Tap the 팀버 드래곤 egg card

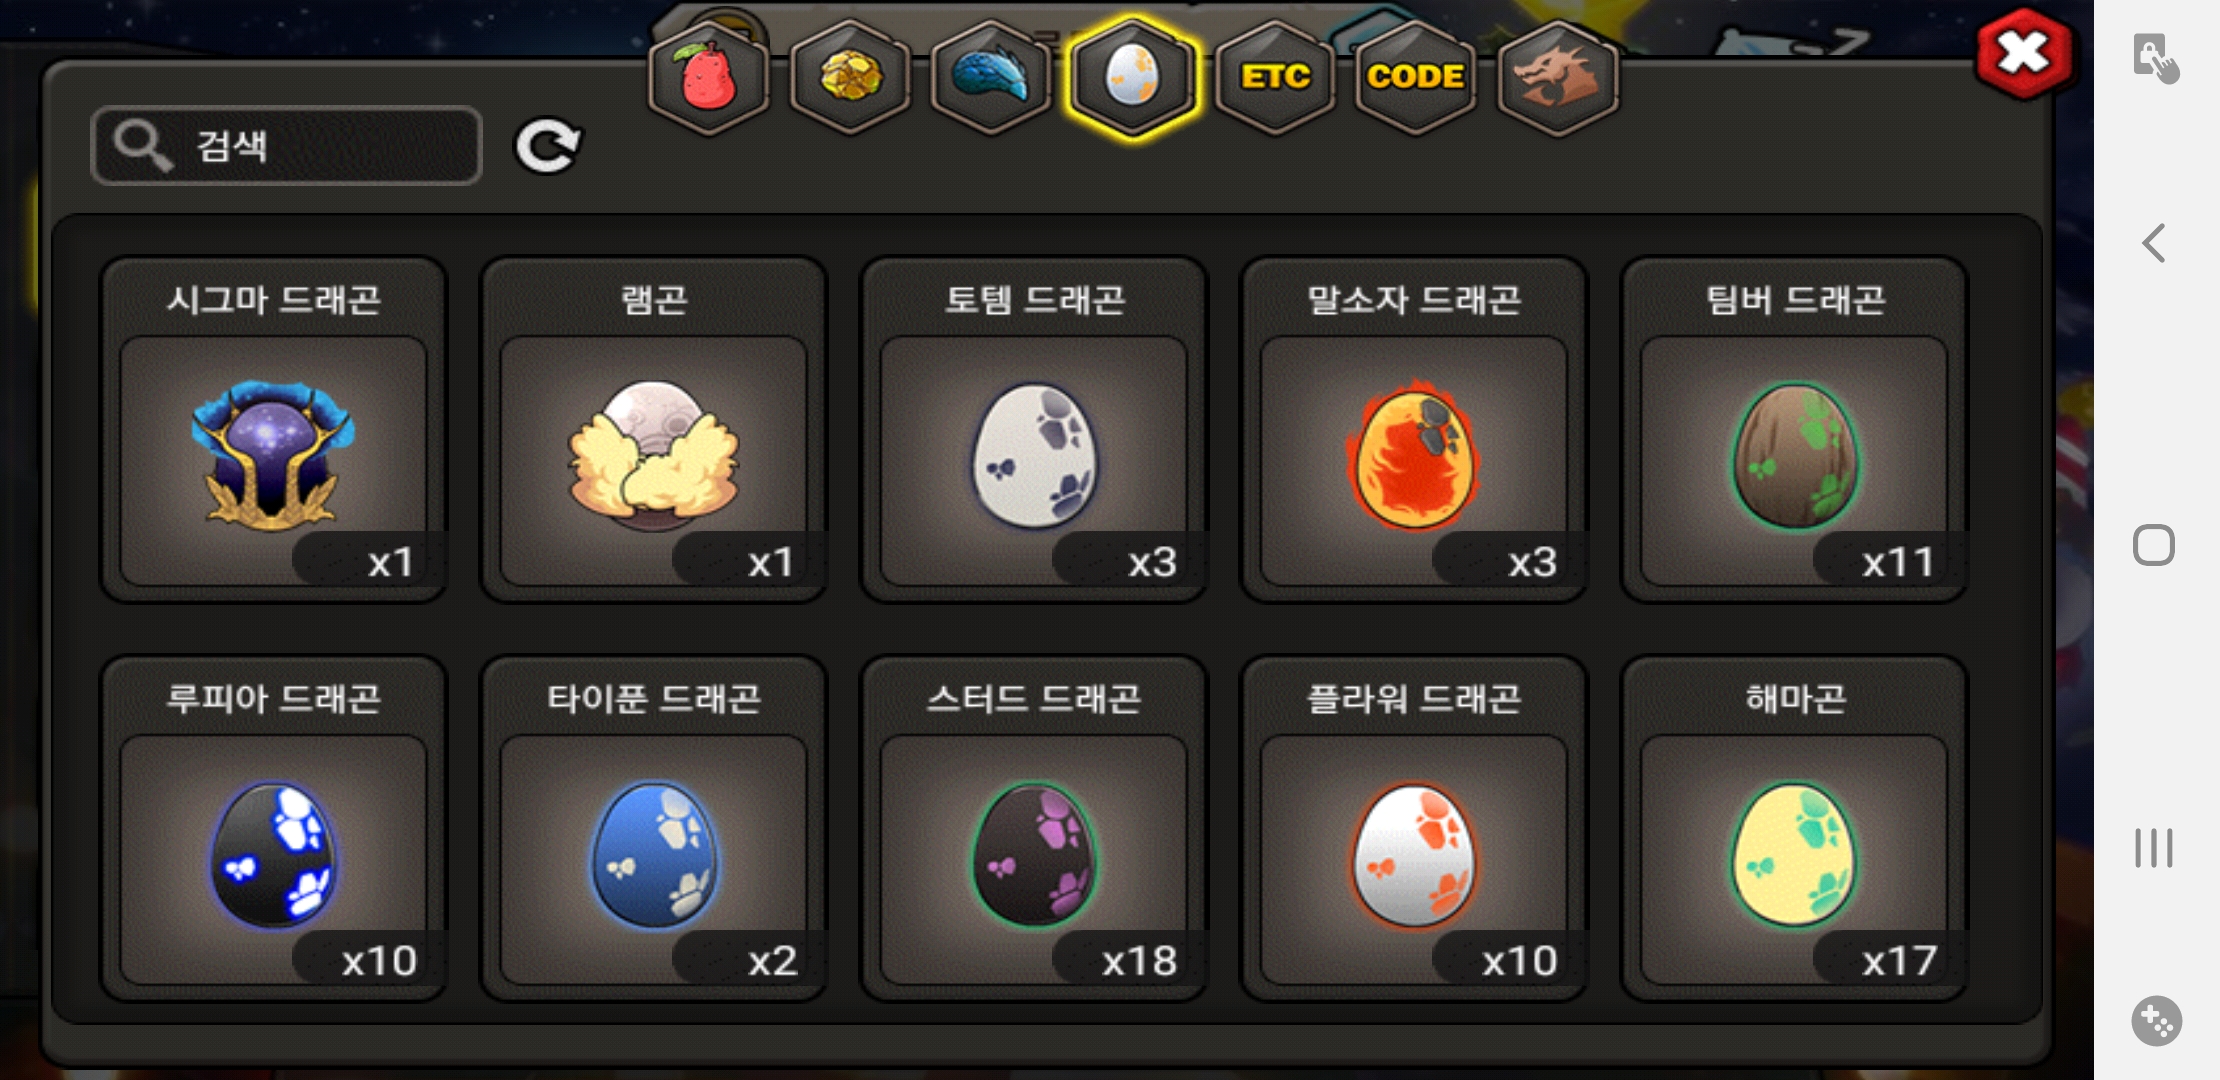pyautogui.click(x=1794, y=430)
